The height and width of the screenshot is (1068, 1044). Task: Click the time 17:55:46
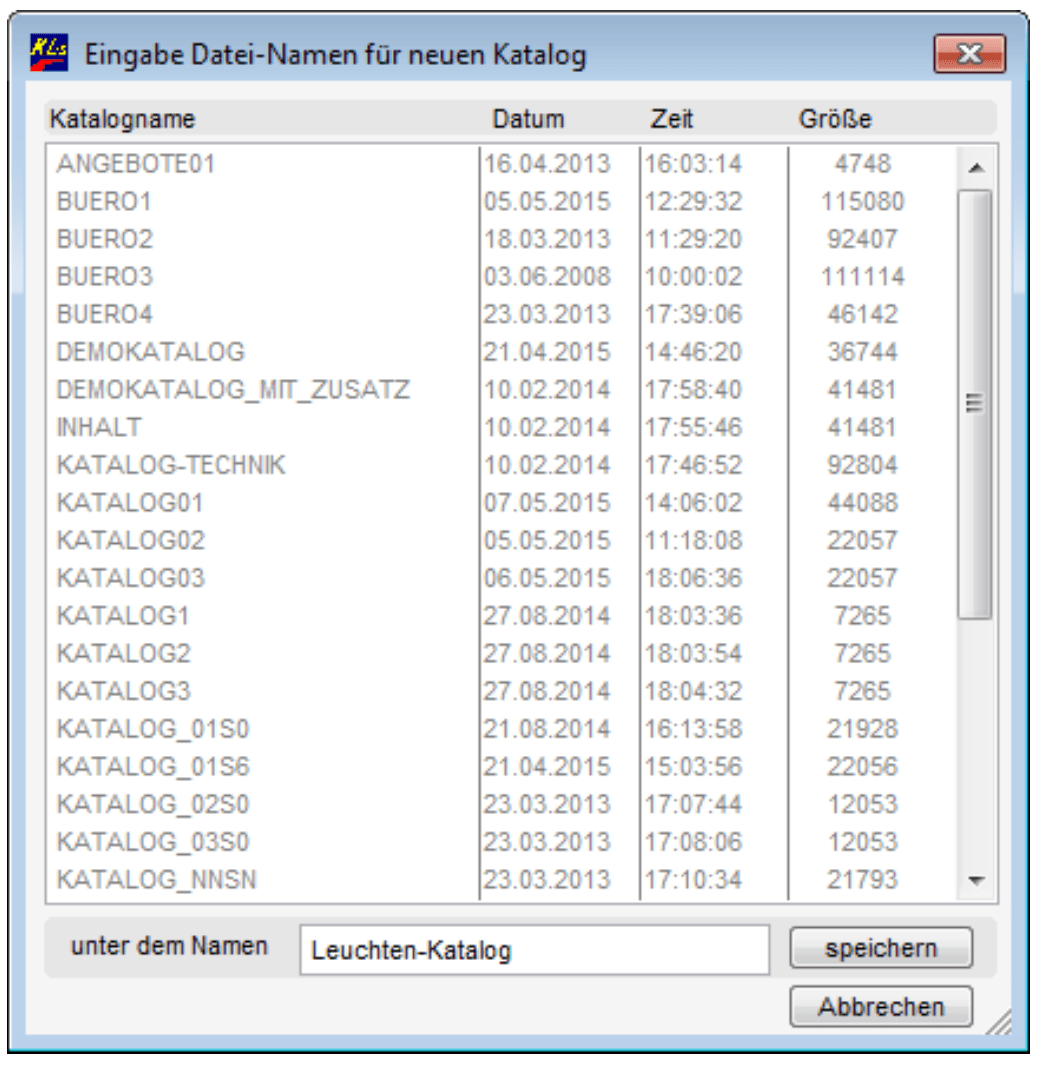(693, 427)
